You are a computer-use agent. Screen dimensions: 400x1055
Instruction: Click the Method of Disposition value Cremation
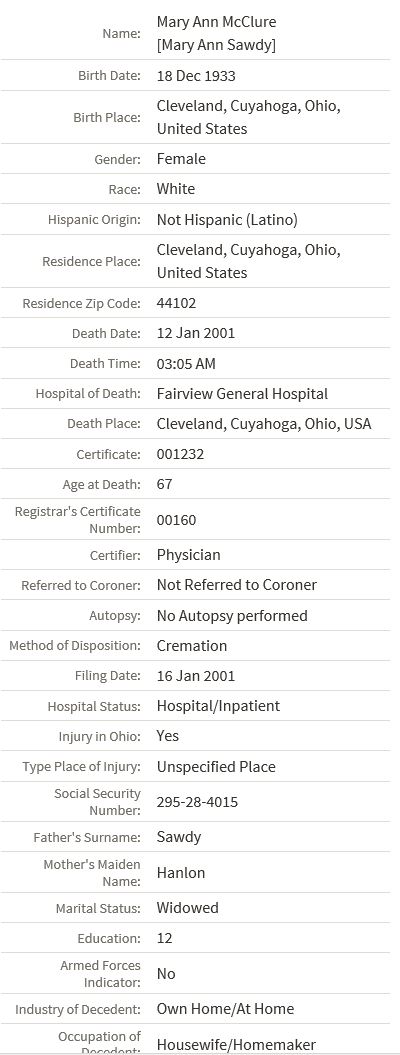pos(192,645)
